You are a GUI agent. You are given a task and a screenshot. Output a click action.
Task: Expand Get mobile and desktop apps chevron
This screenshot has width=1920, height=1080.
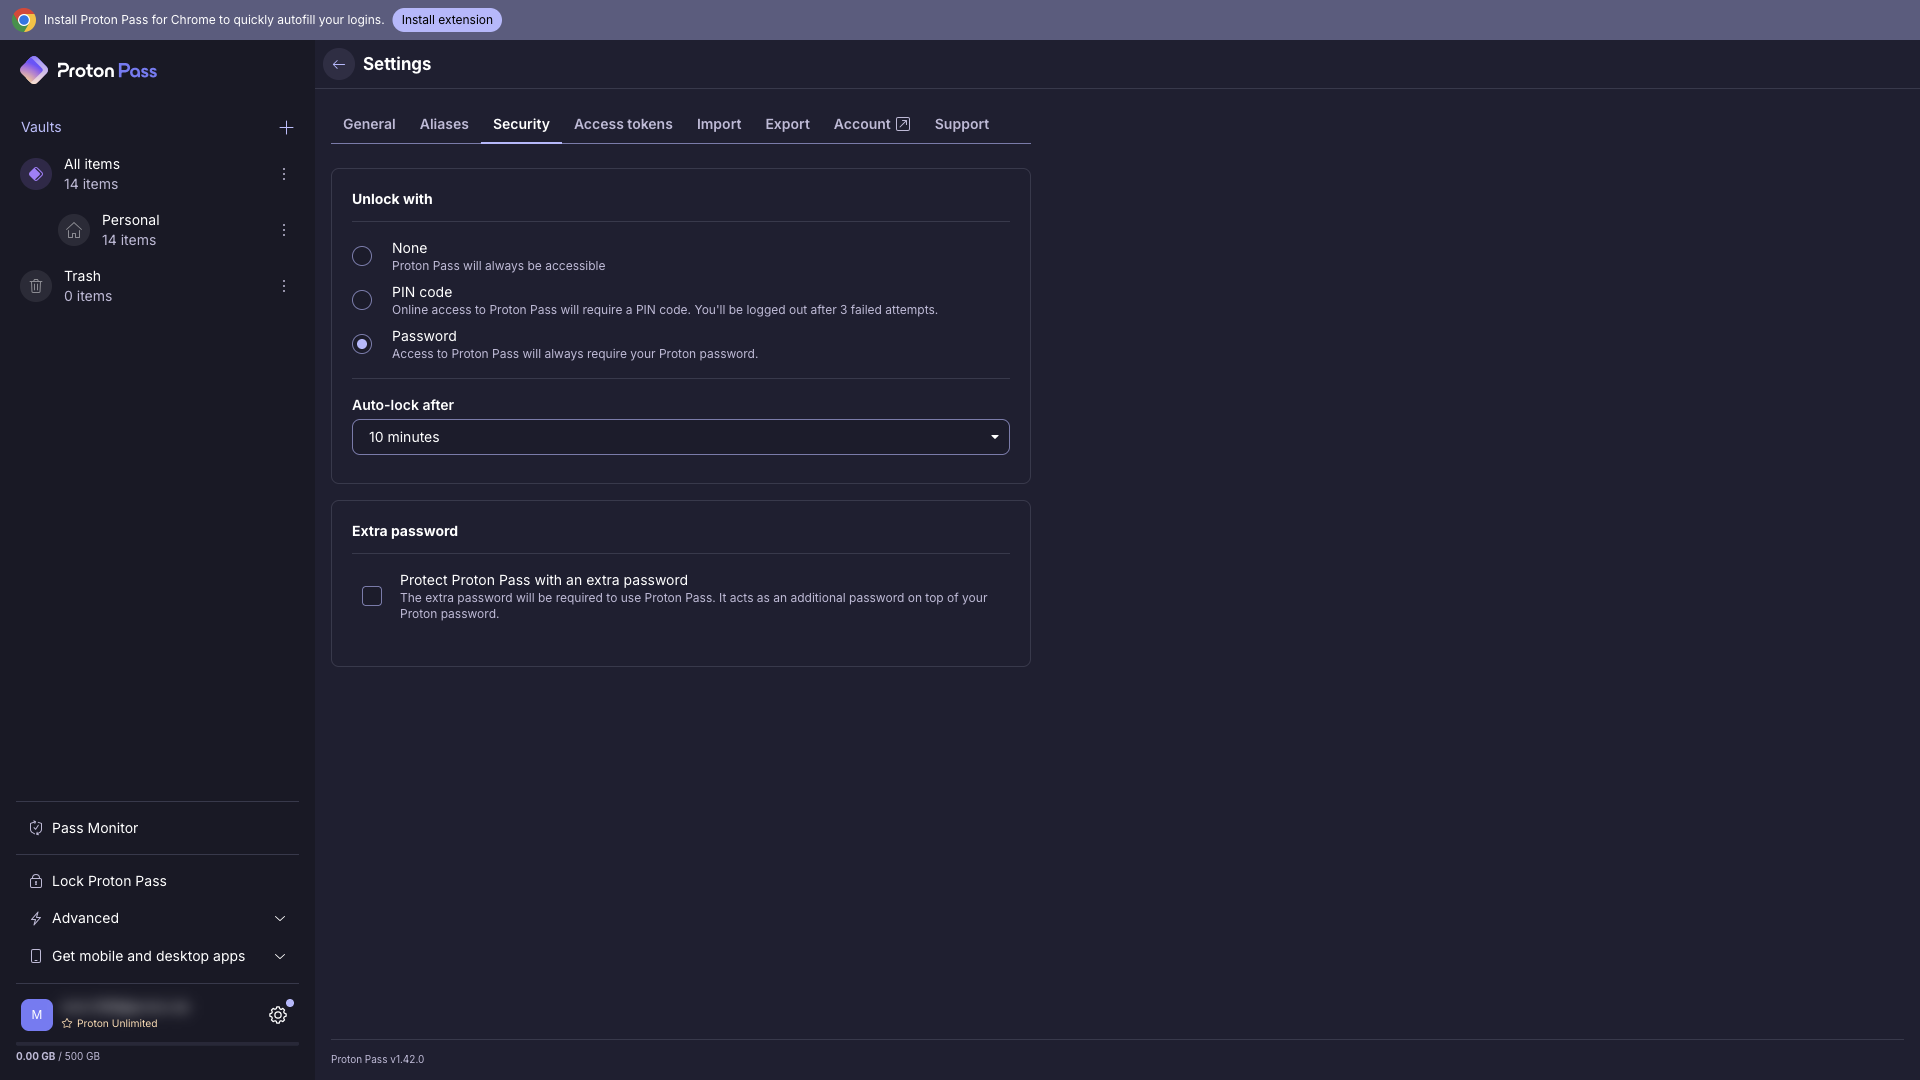tap(280, 956)
